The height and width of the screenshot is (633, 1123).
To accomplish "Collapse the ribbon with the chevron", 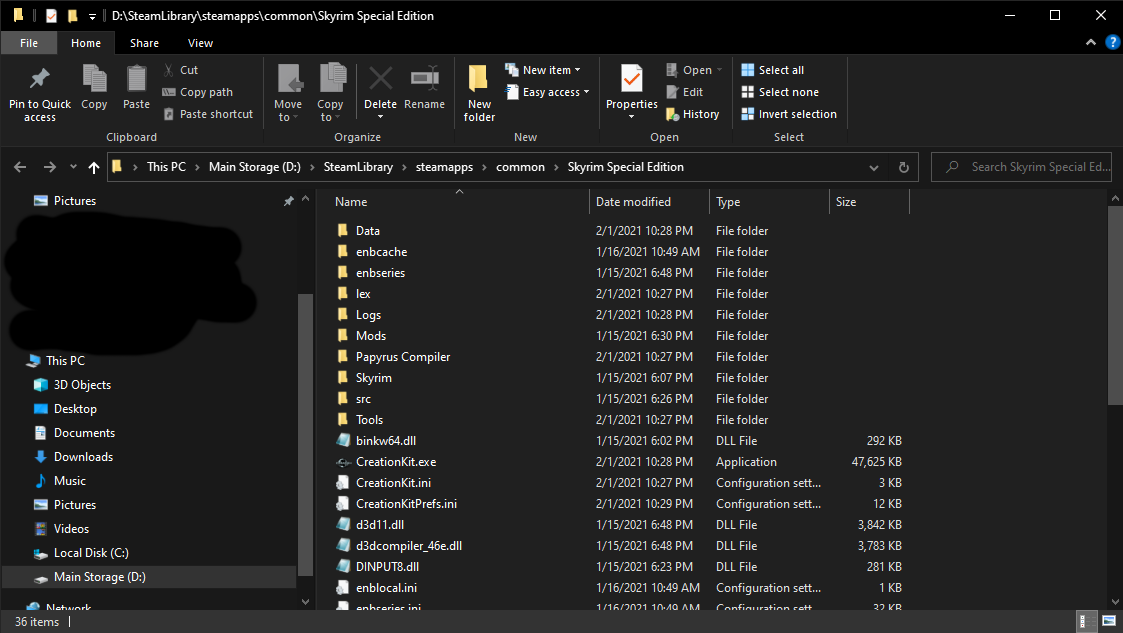I will tap(1091, 42).
